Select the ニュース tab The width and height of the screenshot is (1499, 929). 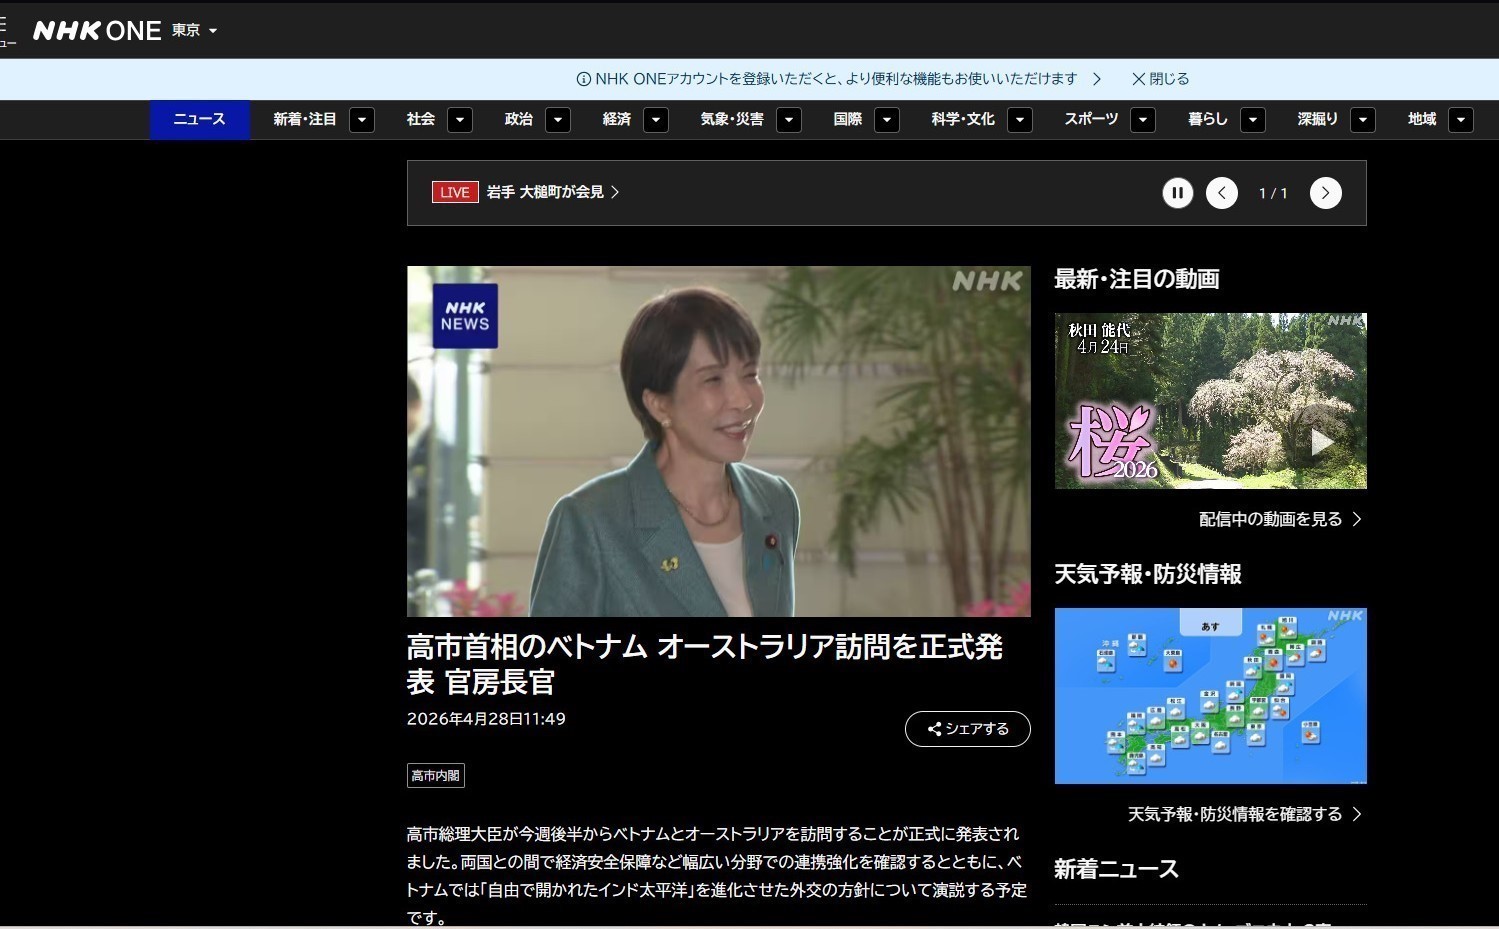pyautogui.click(x=199, y=120)
